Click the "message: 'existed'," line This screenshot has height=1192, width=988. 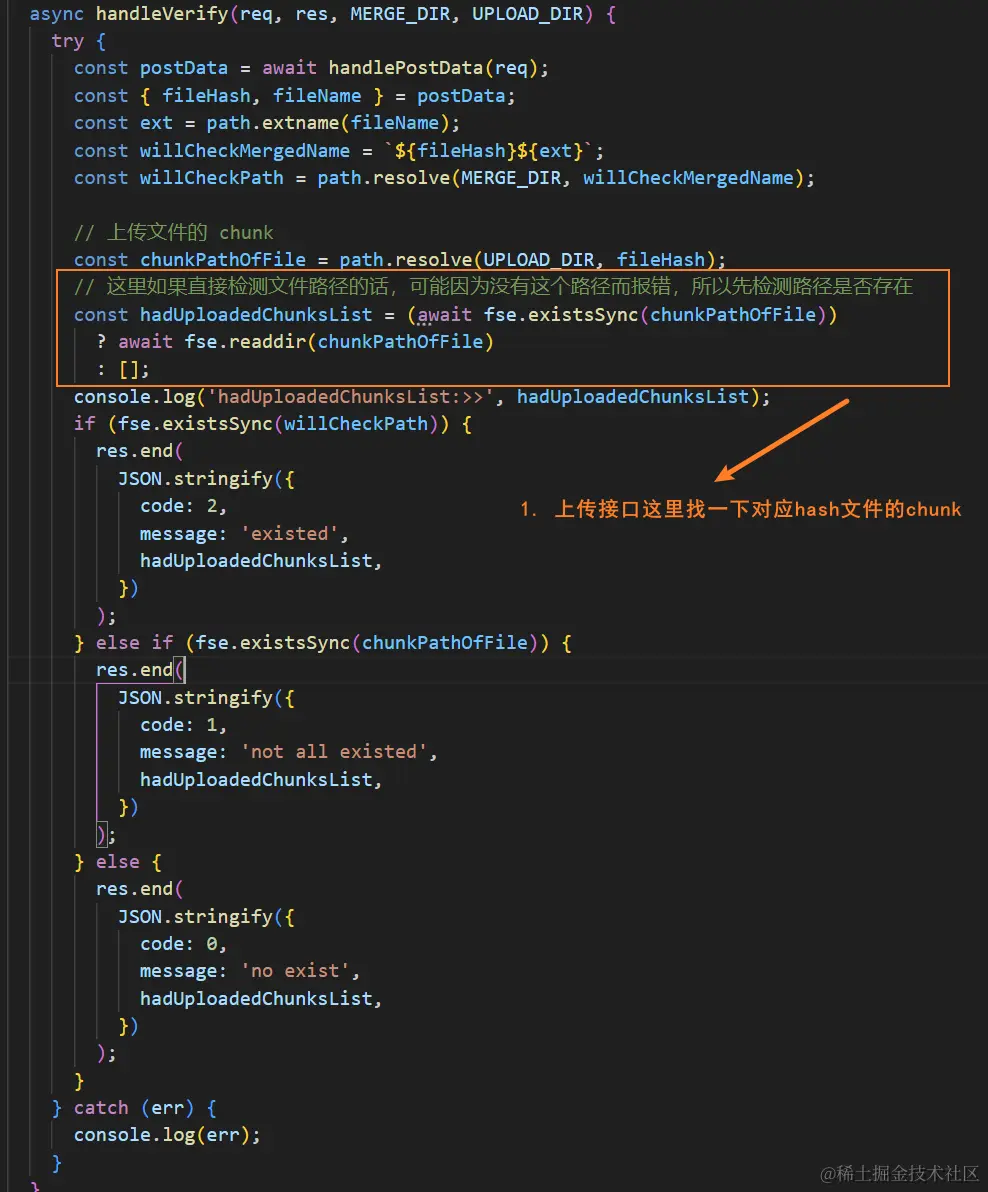[x=244, y=534]
